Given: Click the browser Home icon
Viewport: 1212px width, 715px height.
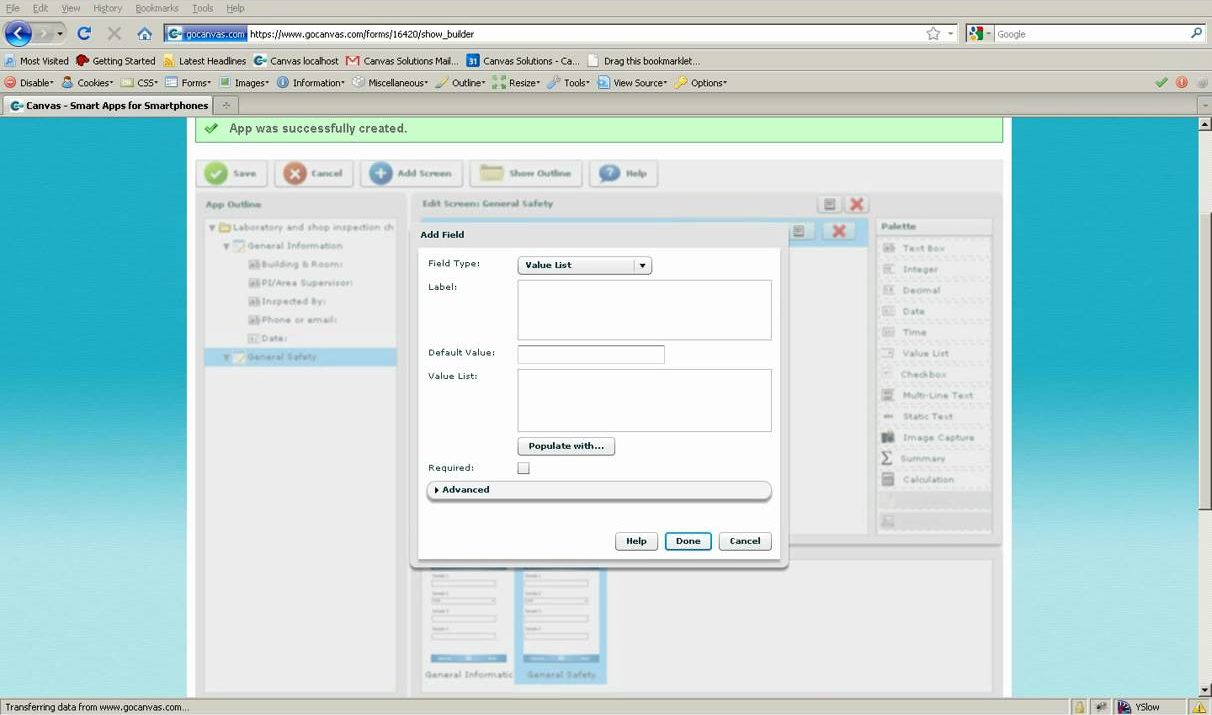Looking at the screenshot, I should click(x=144, y=34).
